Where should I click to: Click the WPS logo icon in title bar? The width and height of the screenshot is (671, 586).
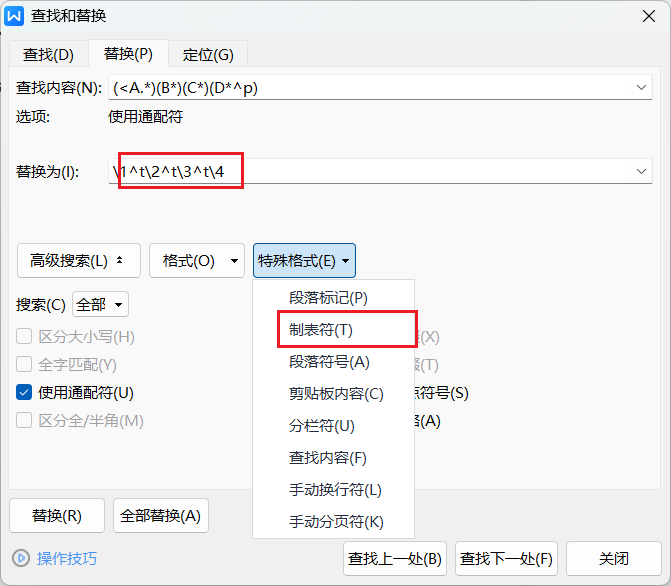pos(15,15)
